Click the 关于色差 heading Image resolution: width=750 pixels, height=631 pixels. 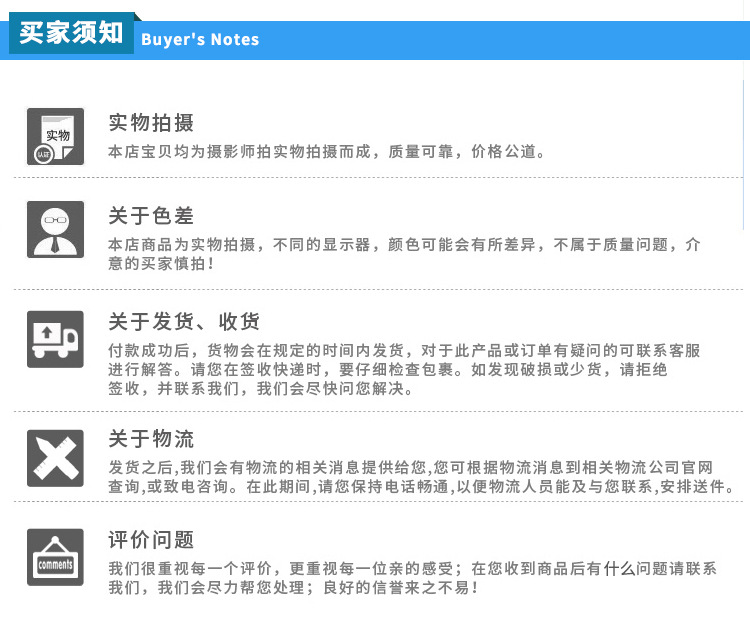point(151,216)
